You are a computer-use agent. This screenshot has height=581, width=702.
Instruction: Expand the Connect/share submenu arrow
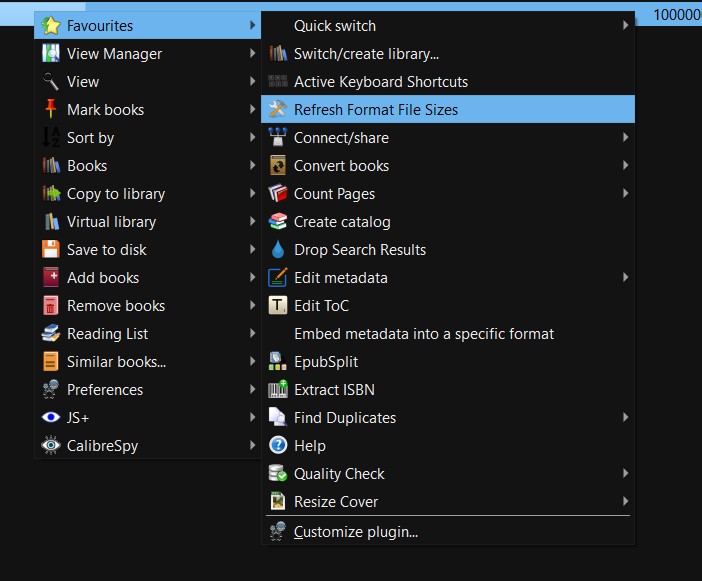[x=626, y=138]
